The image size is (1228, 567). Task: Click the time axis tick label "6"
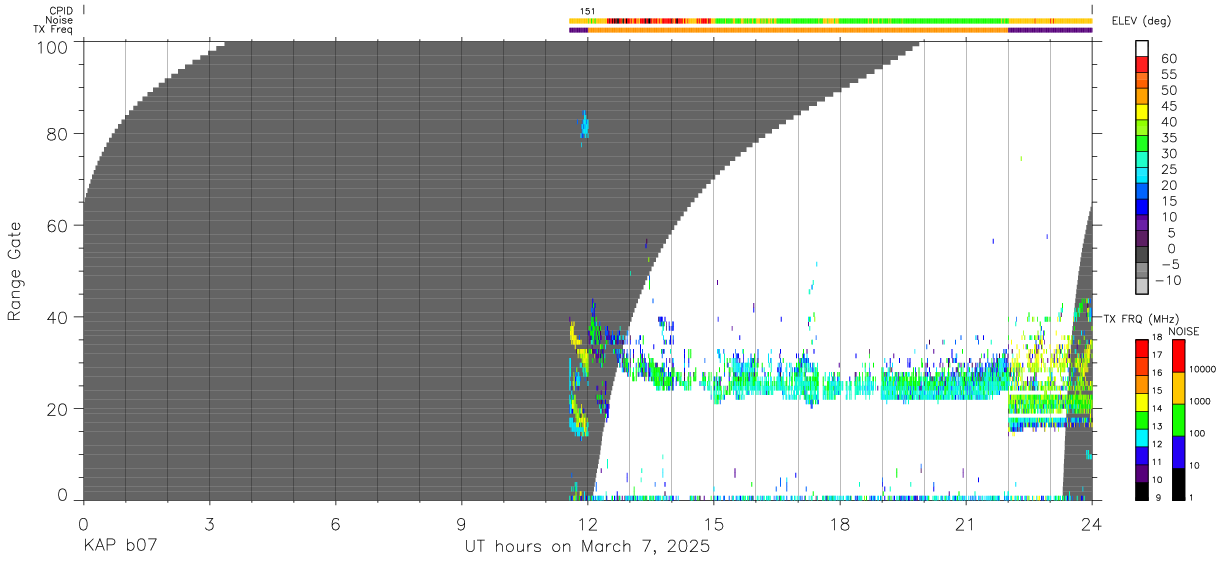335,524
